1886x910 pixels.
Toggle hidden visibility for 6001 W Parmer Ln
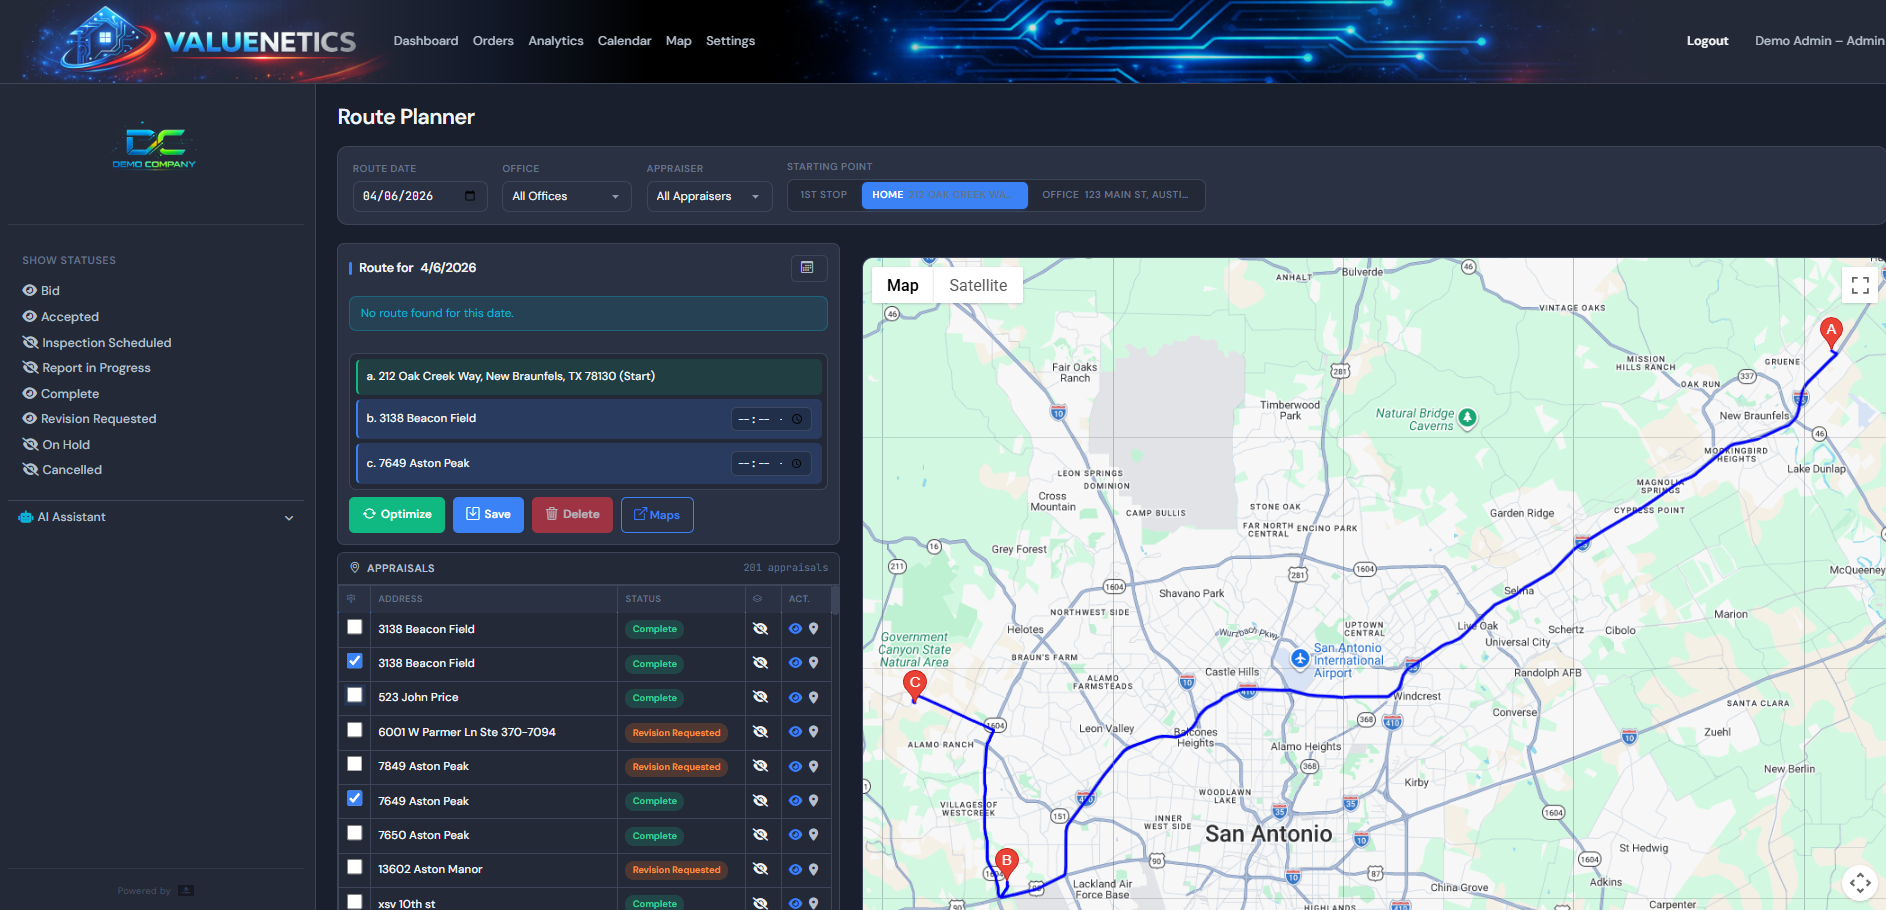click(761, 731)
